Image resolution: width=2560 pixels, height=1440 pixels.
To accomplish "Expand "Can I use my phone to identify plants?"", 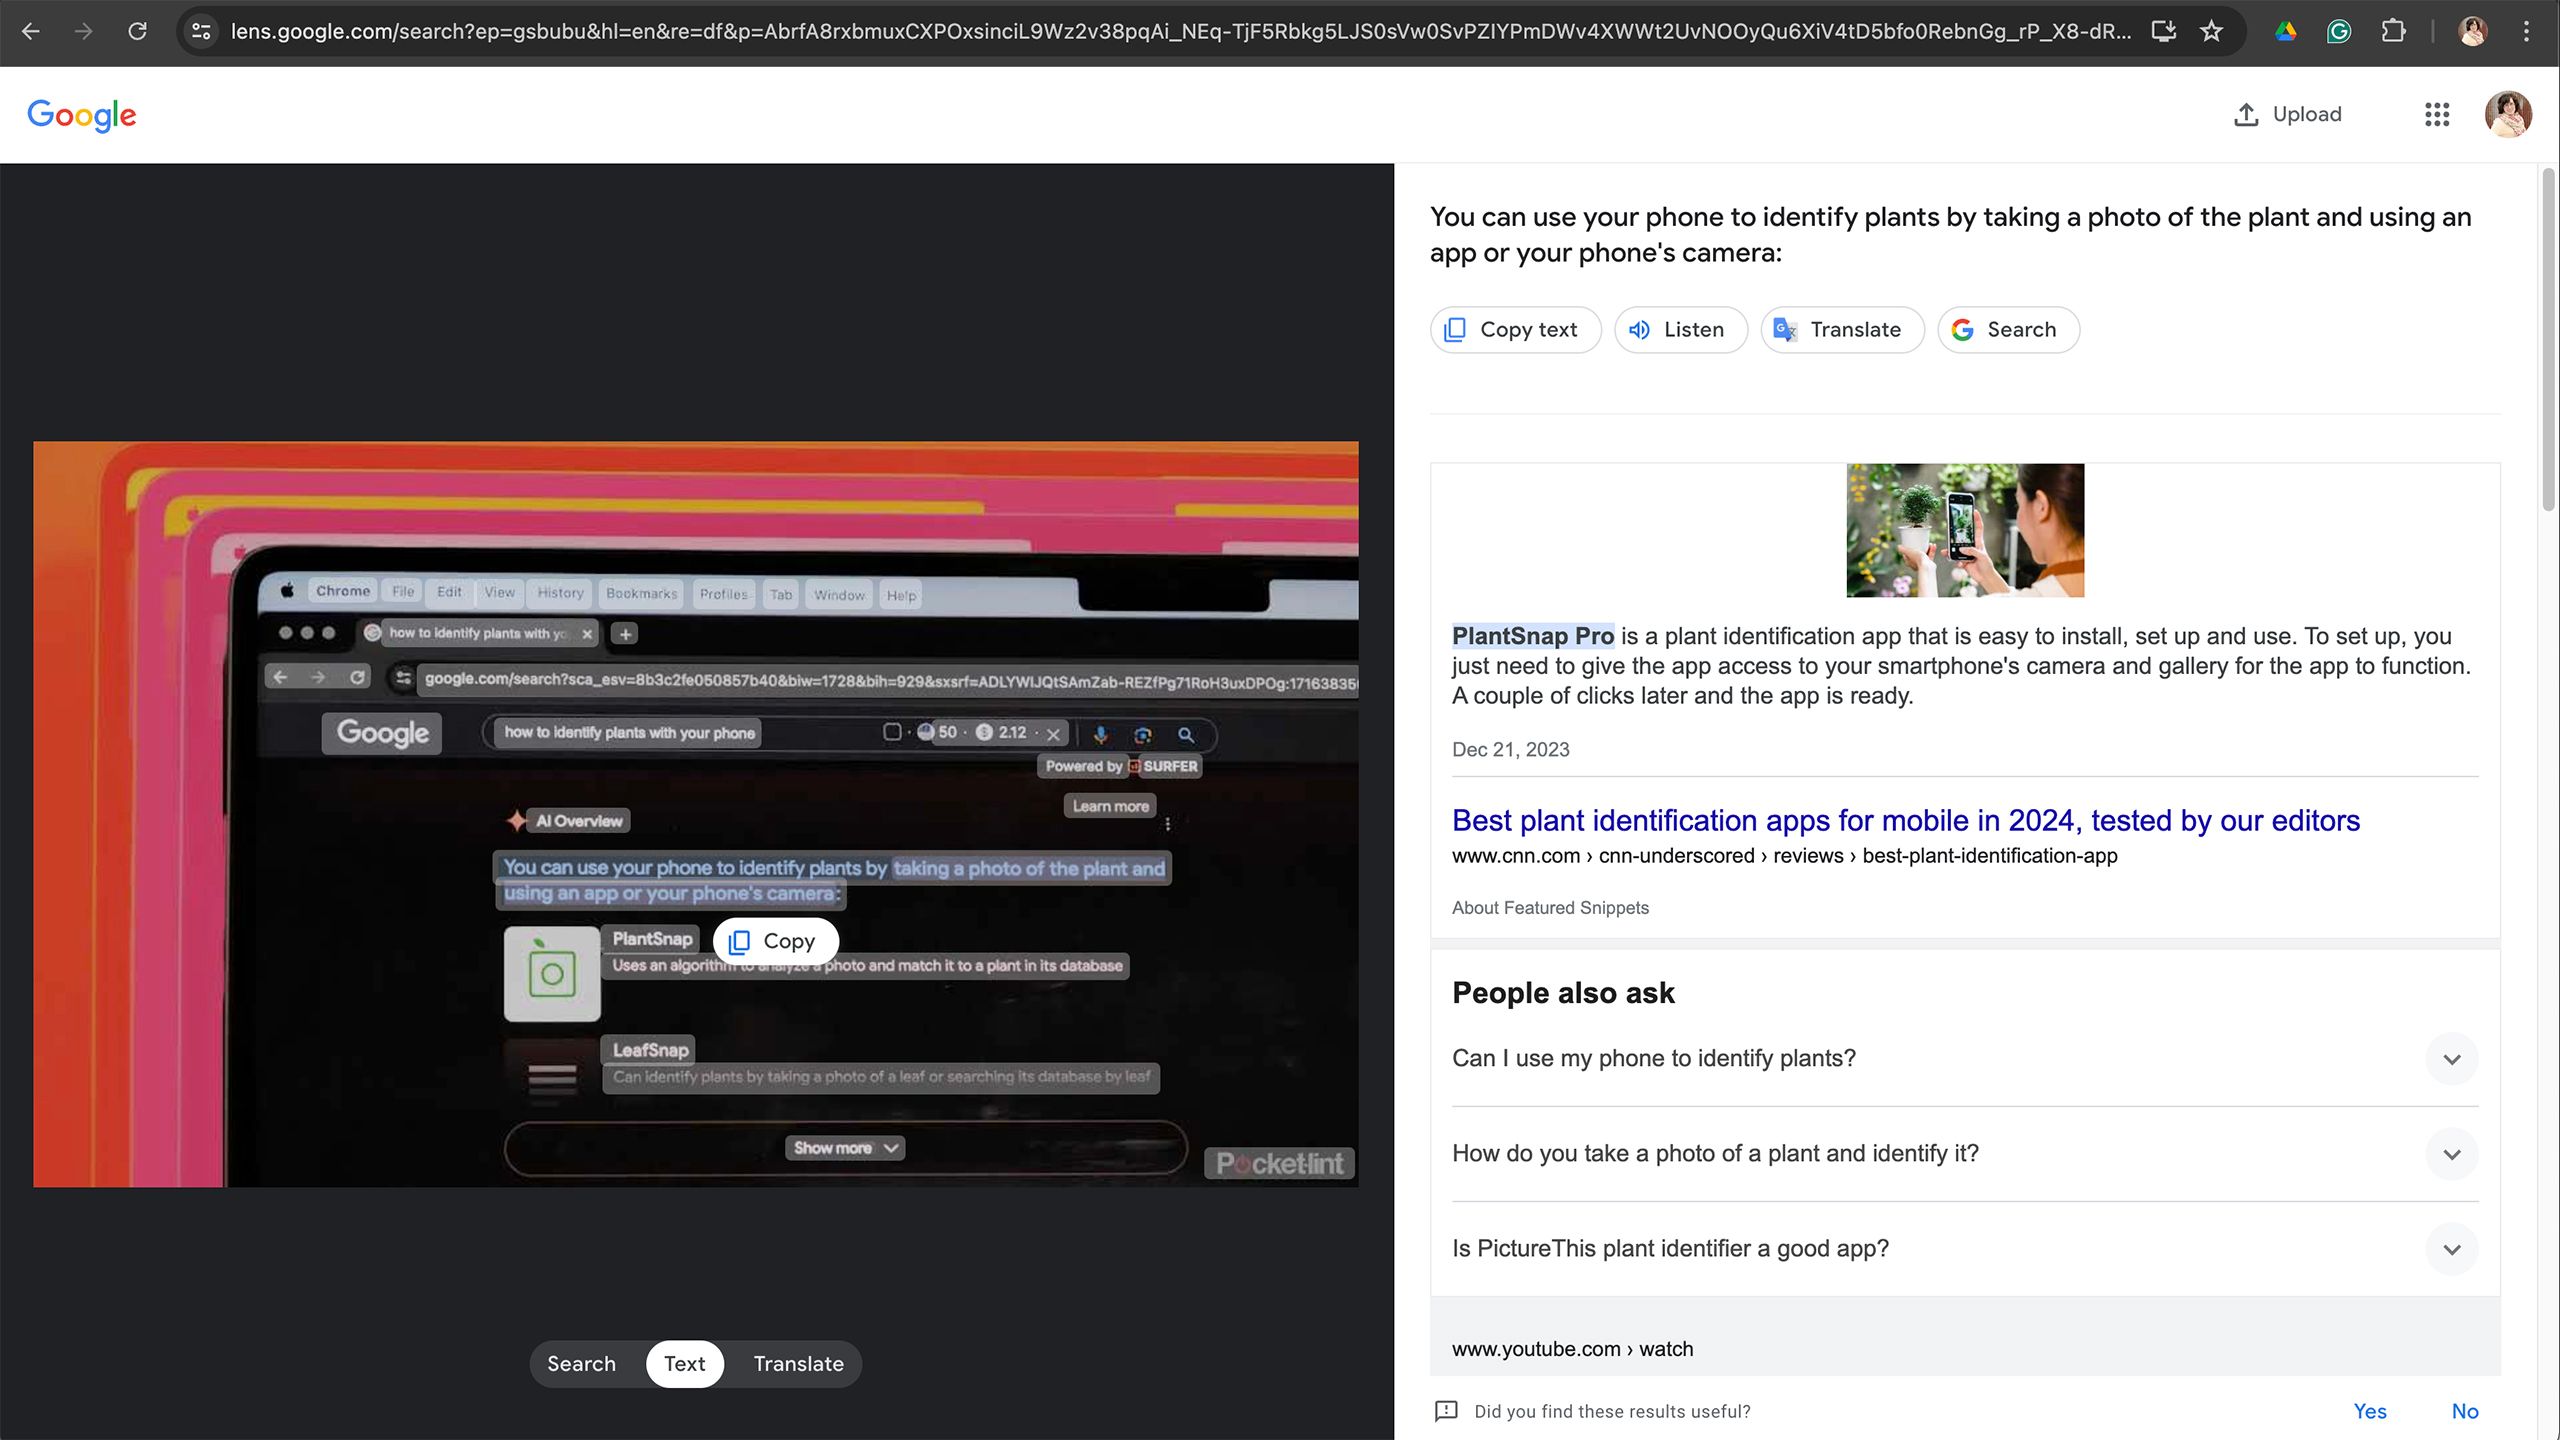I will 2451,1058.
